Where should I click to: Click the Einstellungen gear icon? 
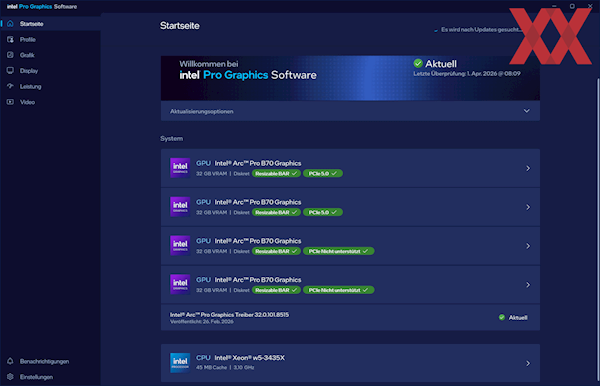pyautogui.click(x=10, y=377)
